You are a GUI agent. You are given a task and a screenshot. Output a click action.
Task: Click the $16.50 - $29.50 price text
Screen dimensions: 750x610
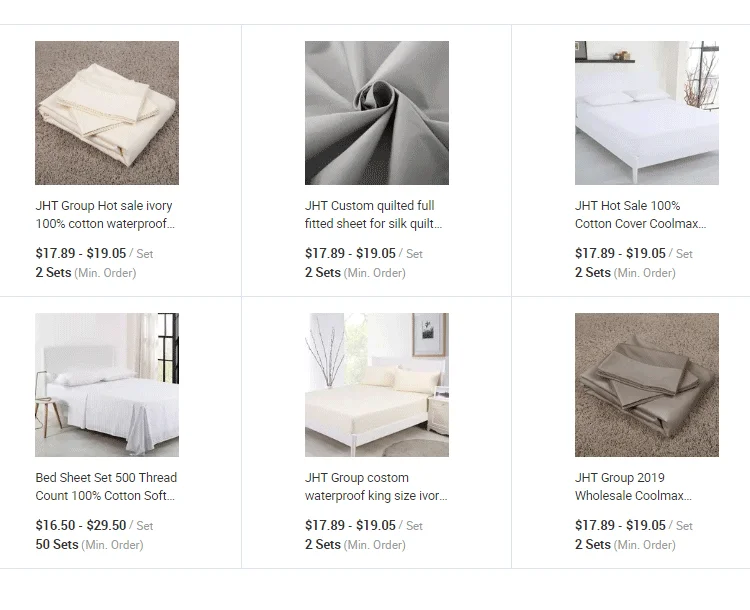click(81, 525)
